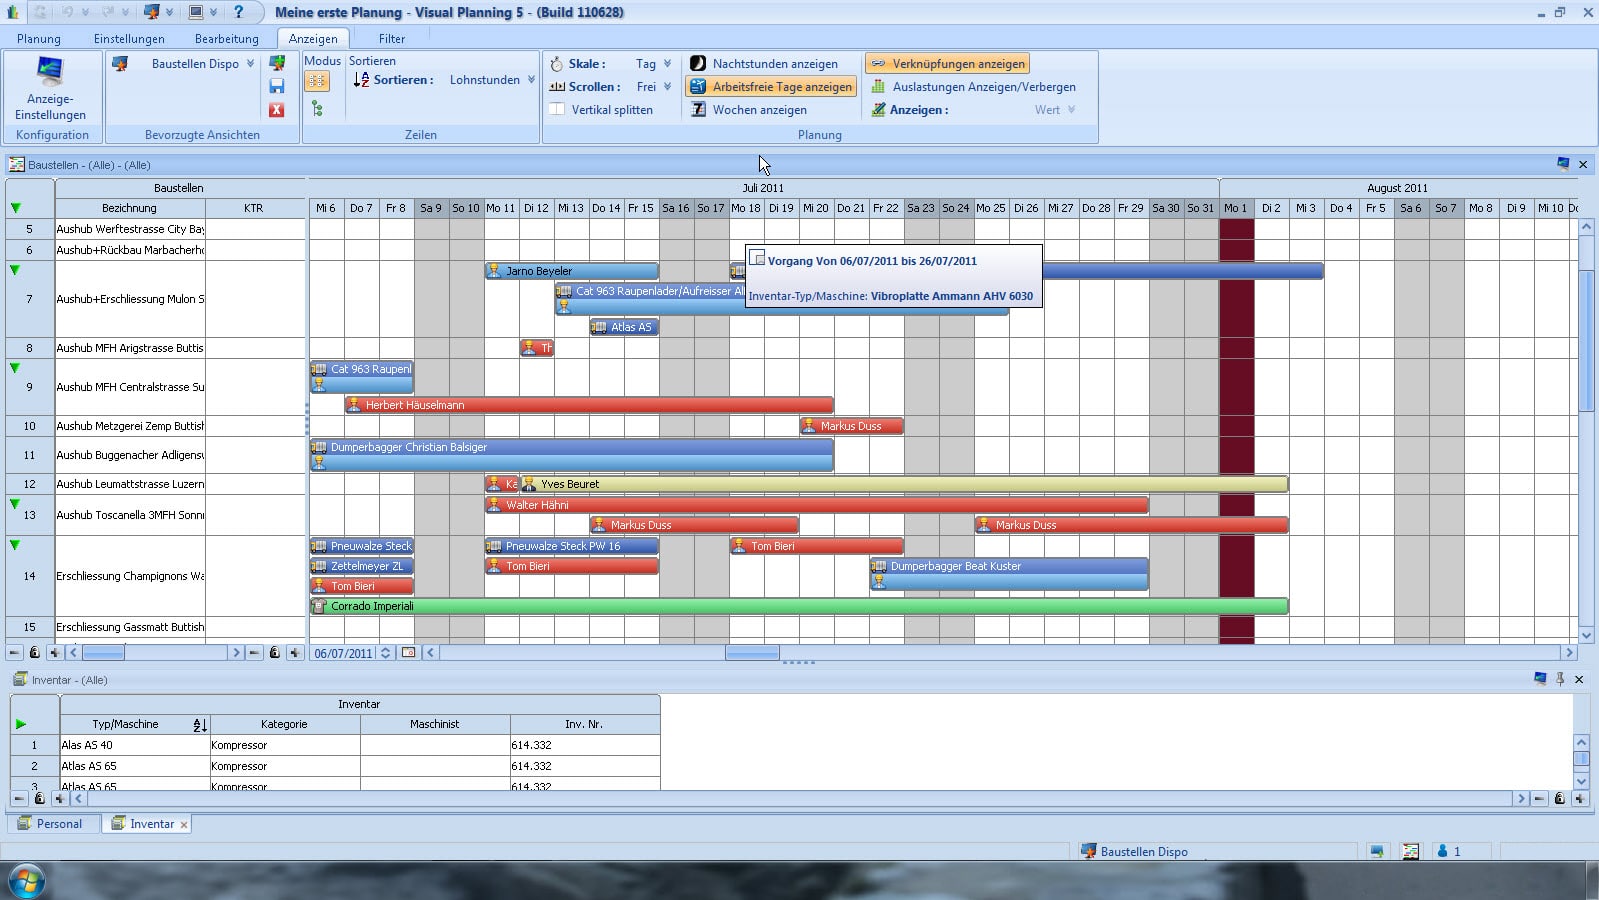Open the calendar picker beside the date field

[x=408, y=653]
